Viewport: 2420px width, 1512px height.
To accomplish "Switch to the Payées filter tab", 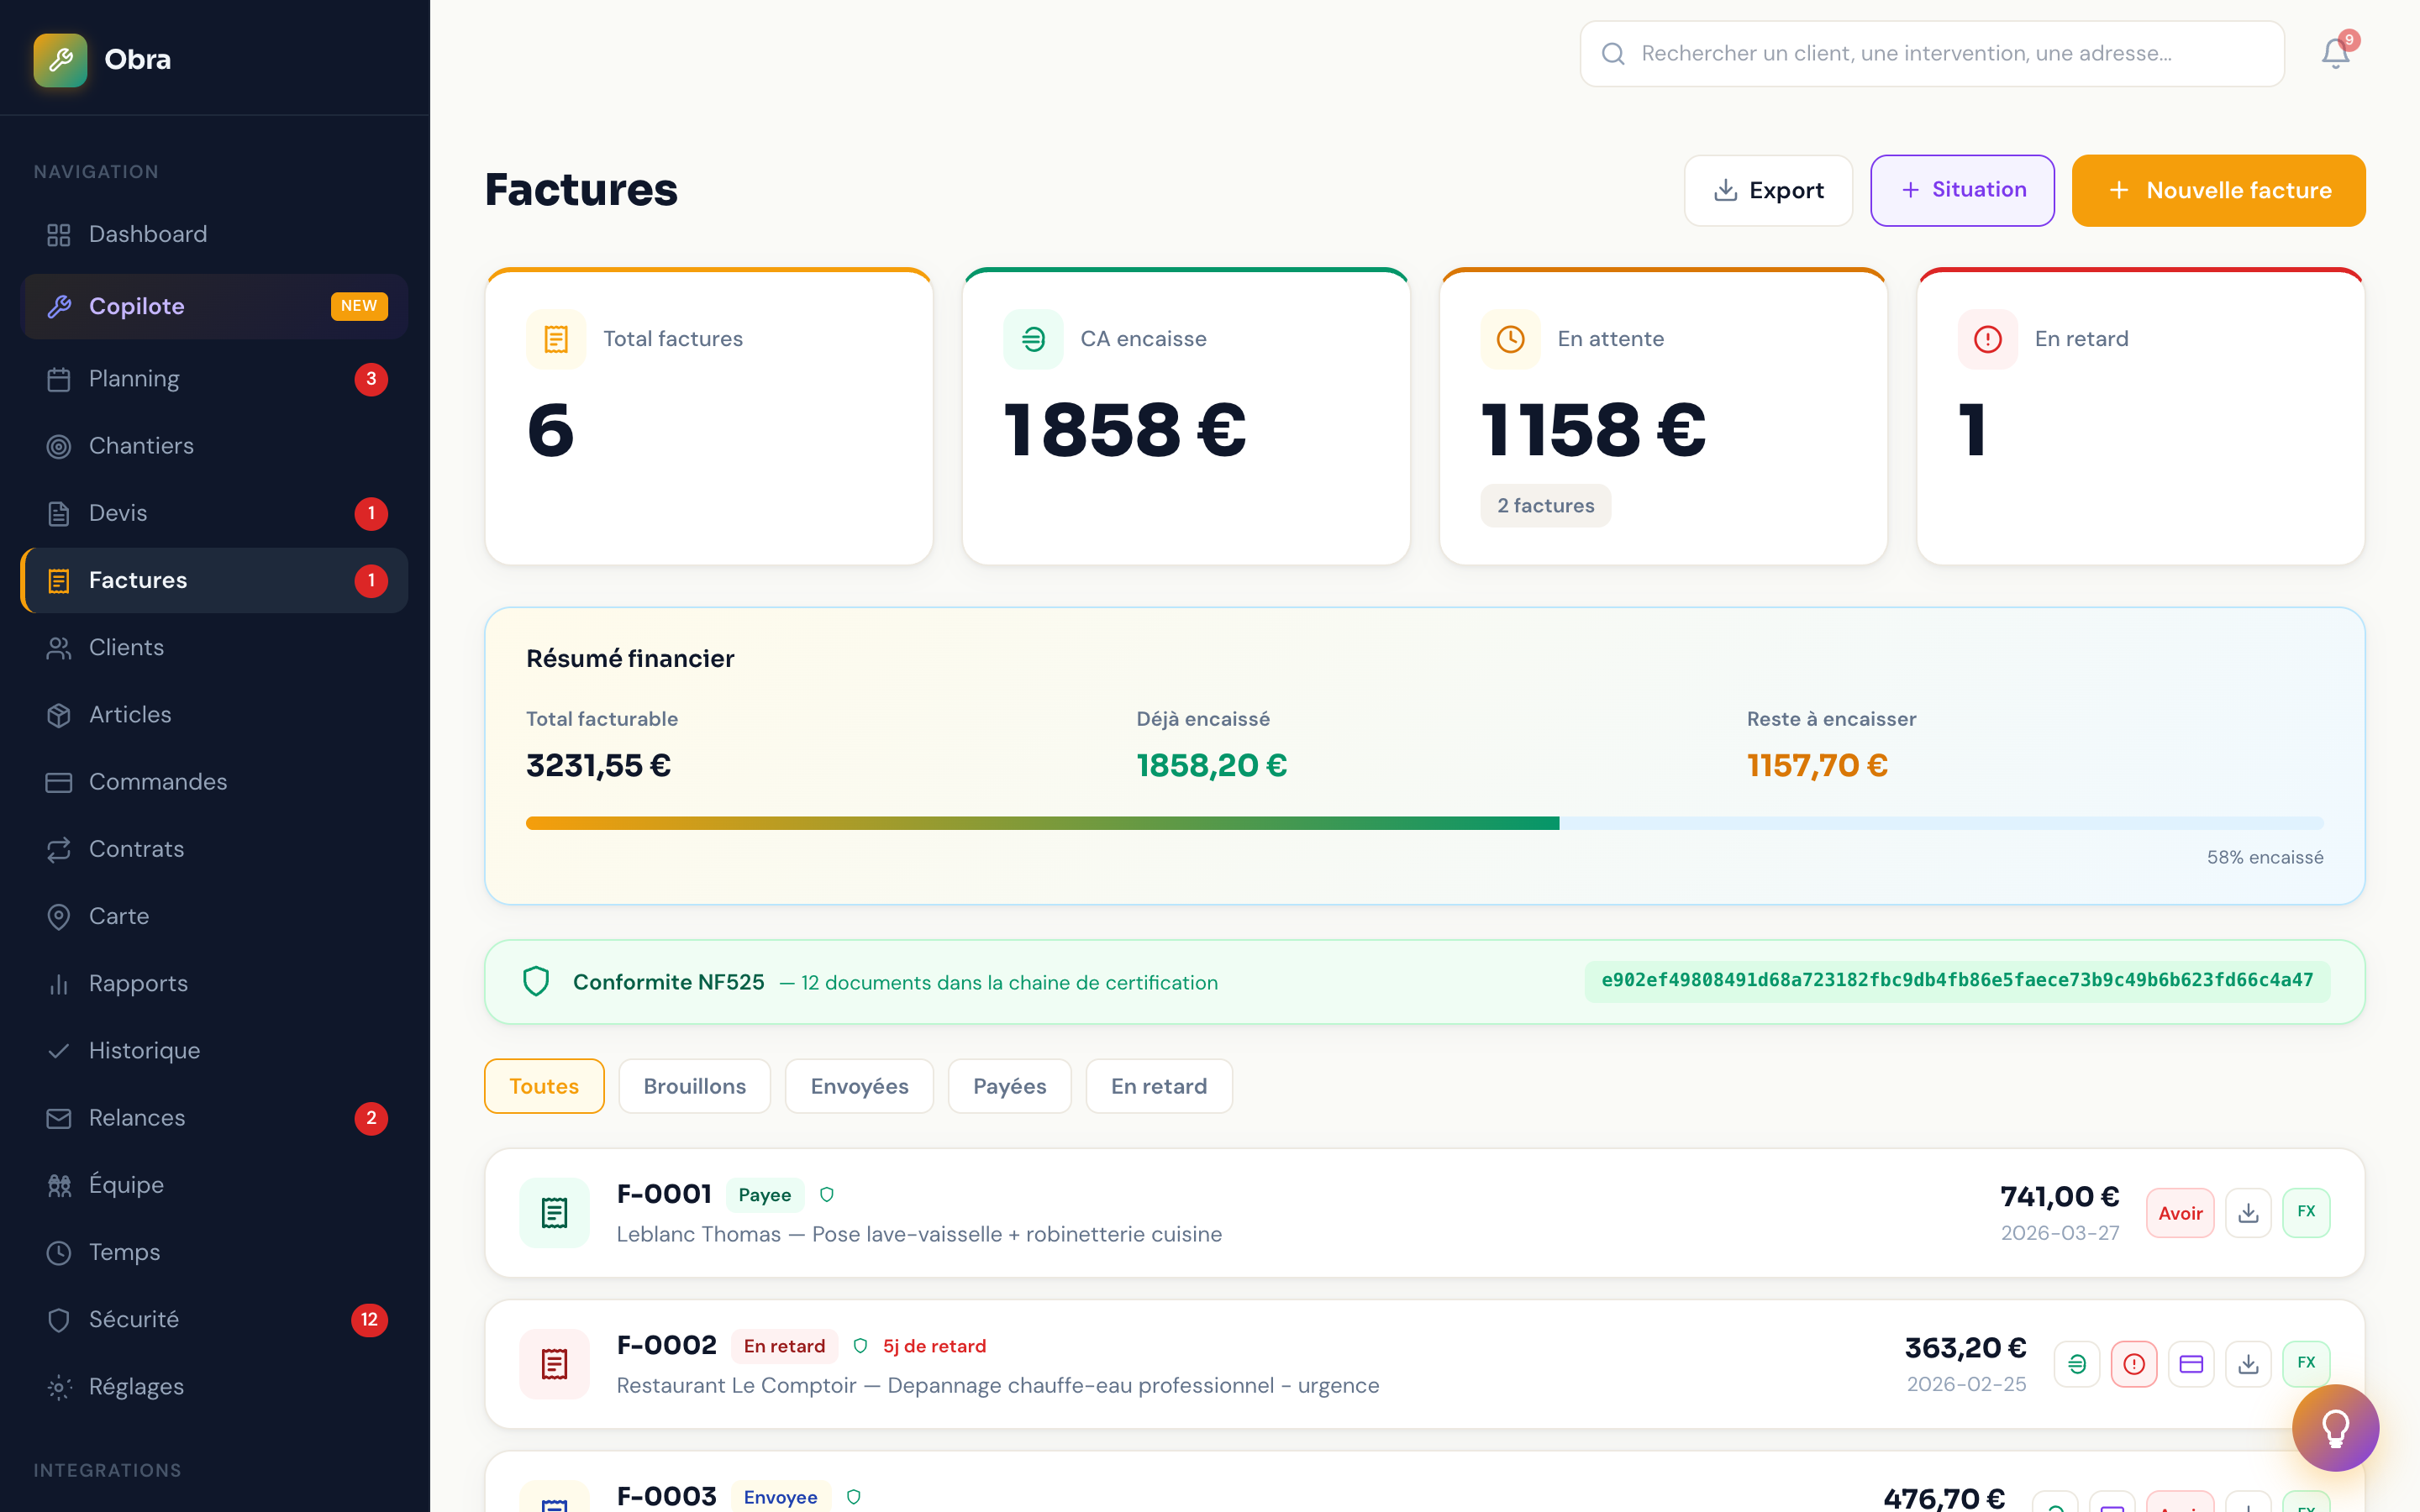I will pyautogui.click(x=1009, y=1086).
